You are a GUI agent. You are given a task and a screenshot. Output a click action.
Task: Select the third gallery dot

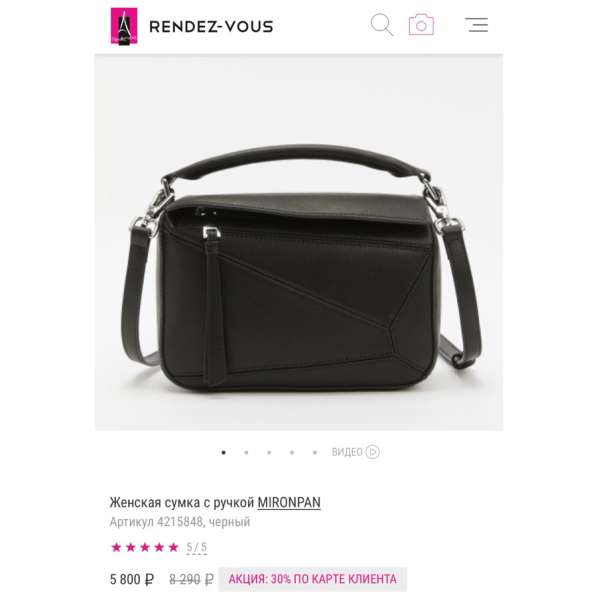pyautogui.click(x=269, y=452)
